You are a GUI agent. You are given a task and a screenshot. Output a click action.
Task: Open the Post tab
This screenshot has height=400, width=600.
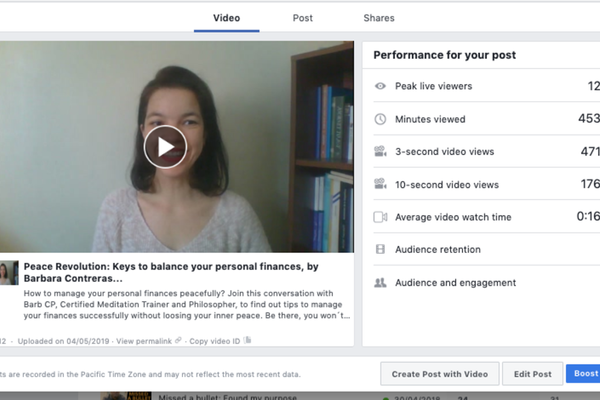303,18
